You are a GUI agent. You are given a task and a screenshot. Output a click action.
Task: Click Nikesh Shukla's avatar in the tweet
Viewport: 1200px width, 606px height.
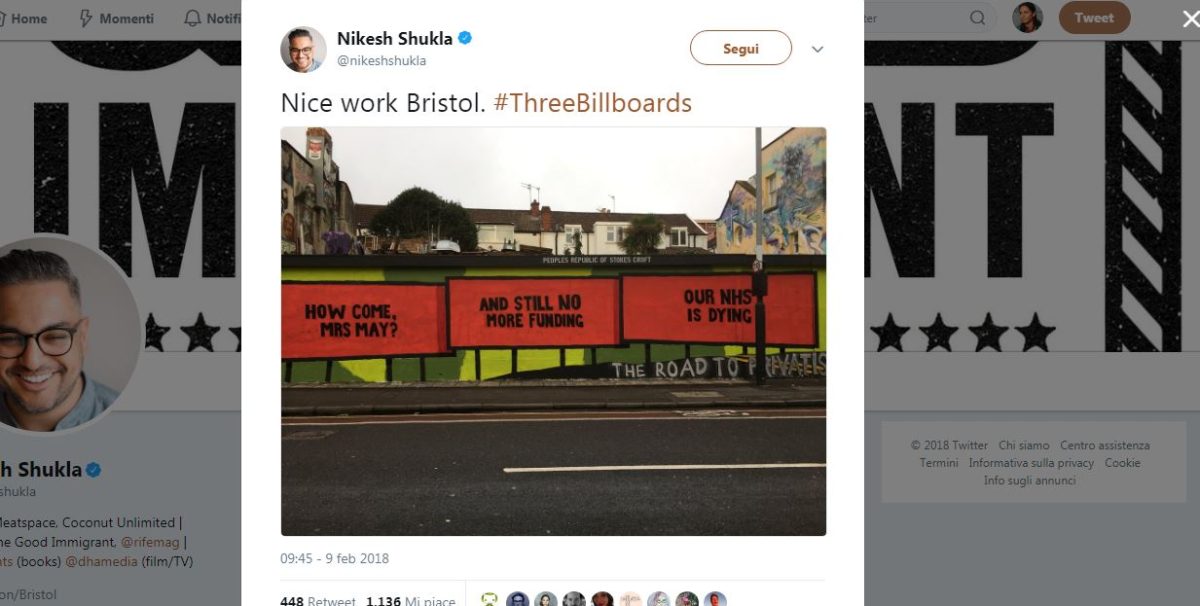click(x=303, y=49)
